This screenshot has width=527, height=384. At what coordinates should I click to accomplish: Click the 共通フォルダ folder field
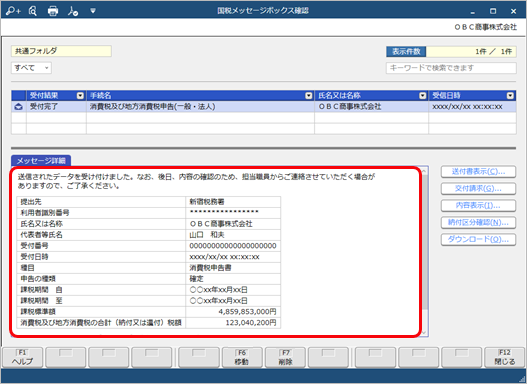pyautogui.click(x=61, y=51)
